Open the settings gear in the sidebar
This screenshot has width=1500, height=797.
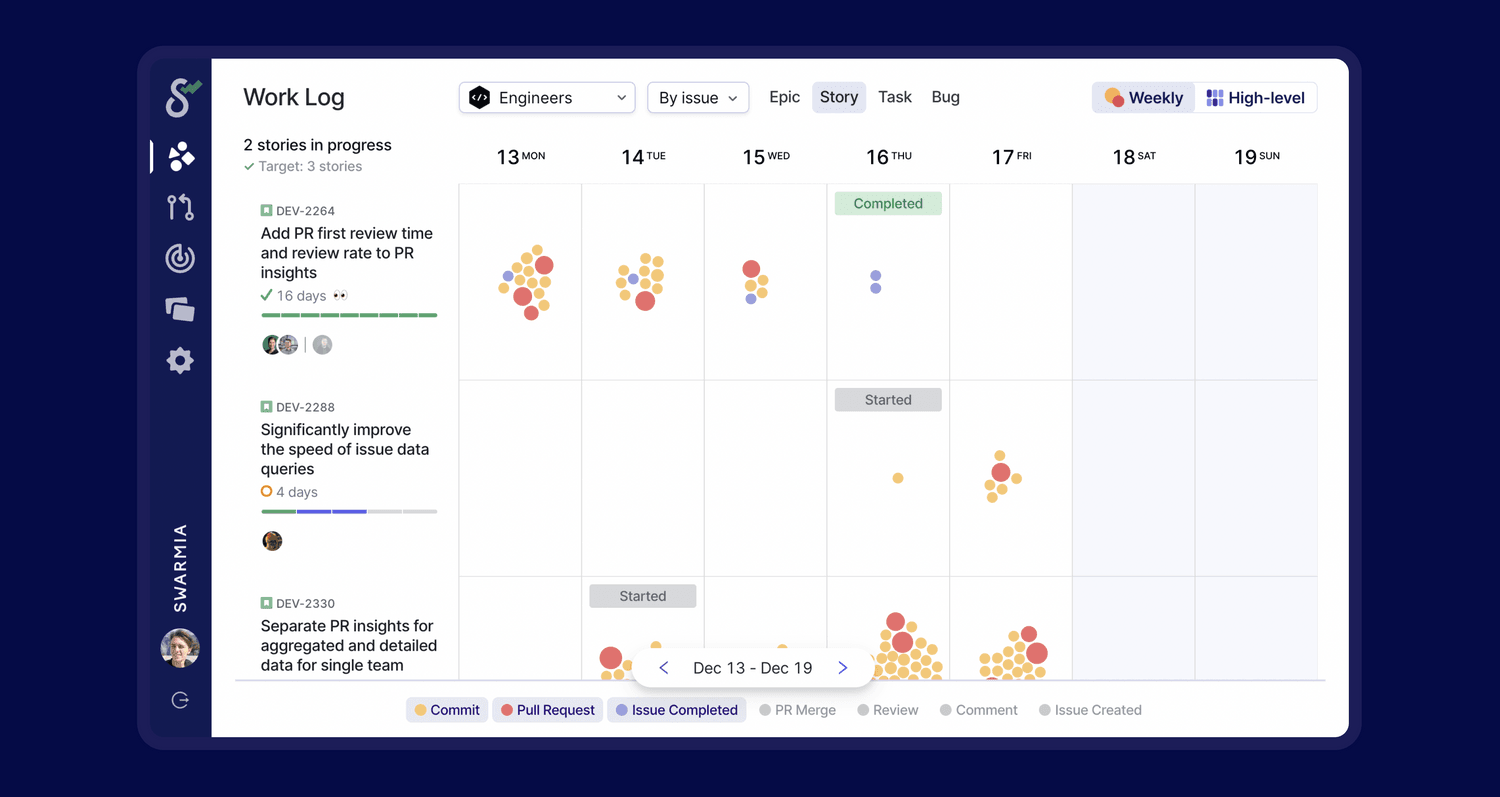(x=180, y=360)
